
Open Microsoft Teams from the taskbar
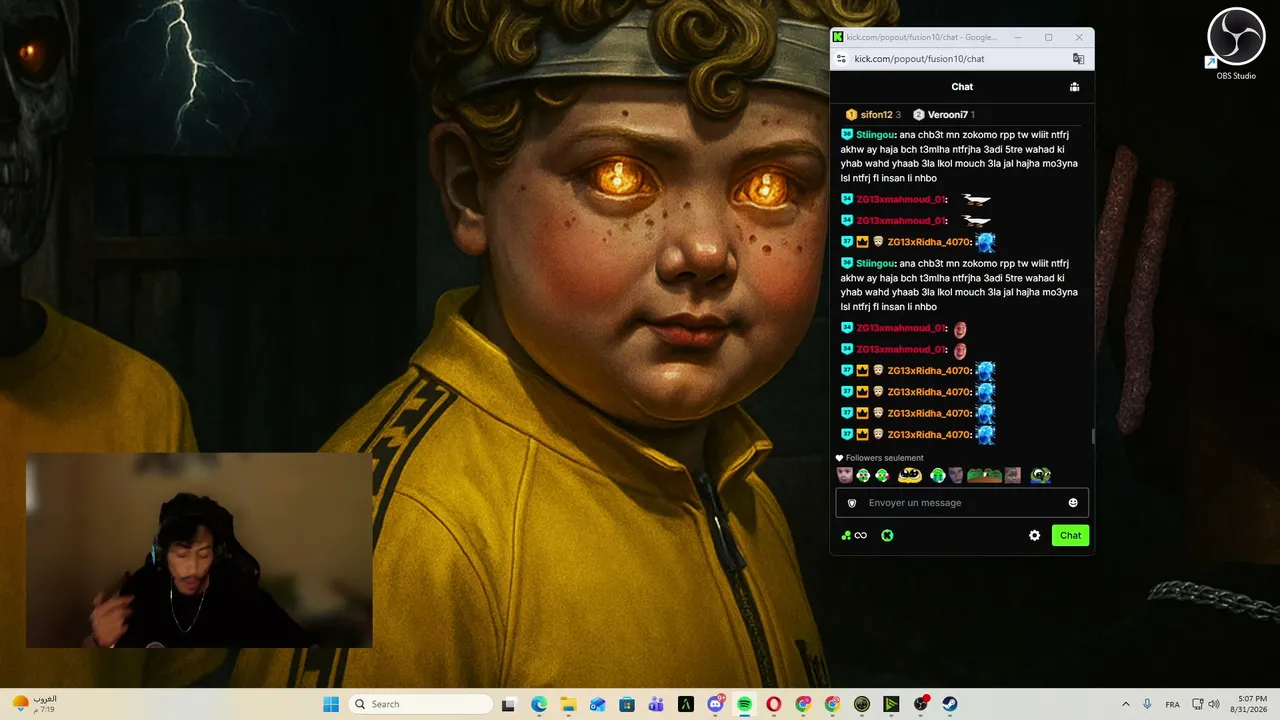click(x=656, y=704)
